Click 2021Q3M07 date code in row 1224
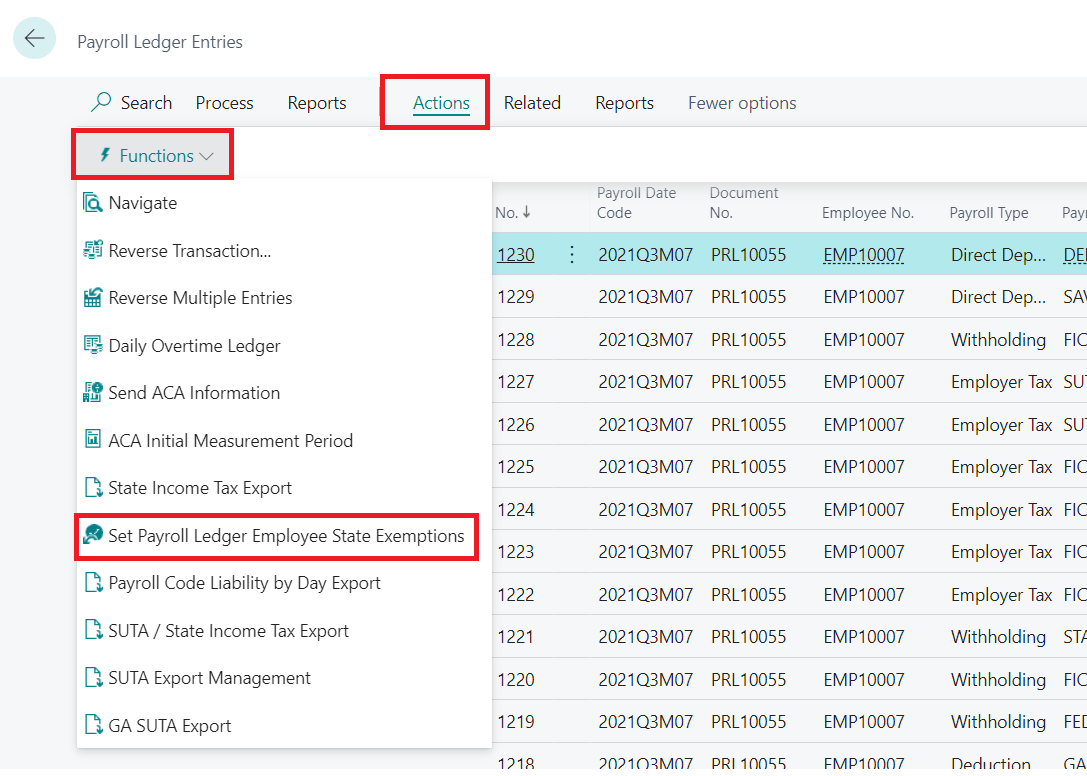The image size is (1087, 776). point(645,510)
